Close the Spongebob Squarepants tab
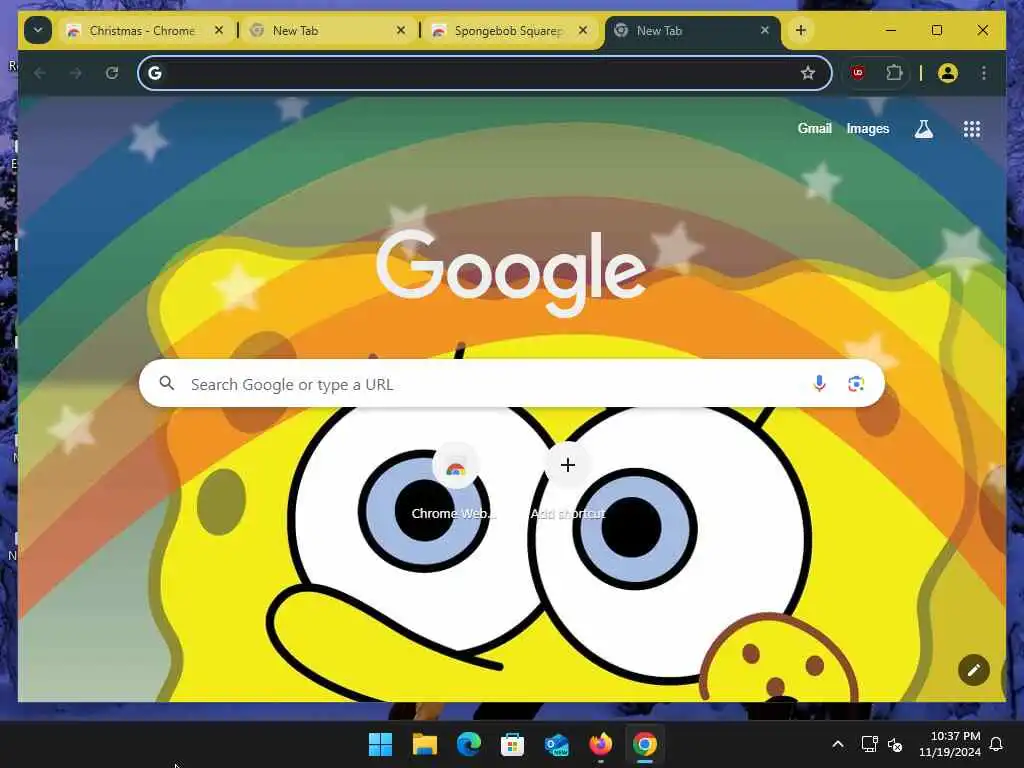Image resolution: width=1024 pixels, height=768 pixels. (583, 30)
